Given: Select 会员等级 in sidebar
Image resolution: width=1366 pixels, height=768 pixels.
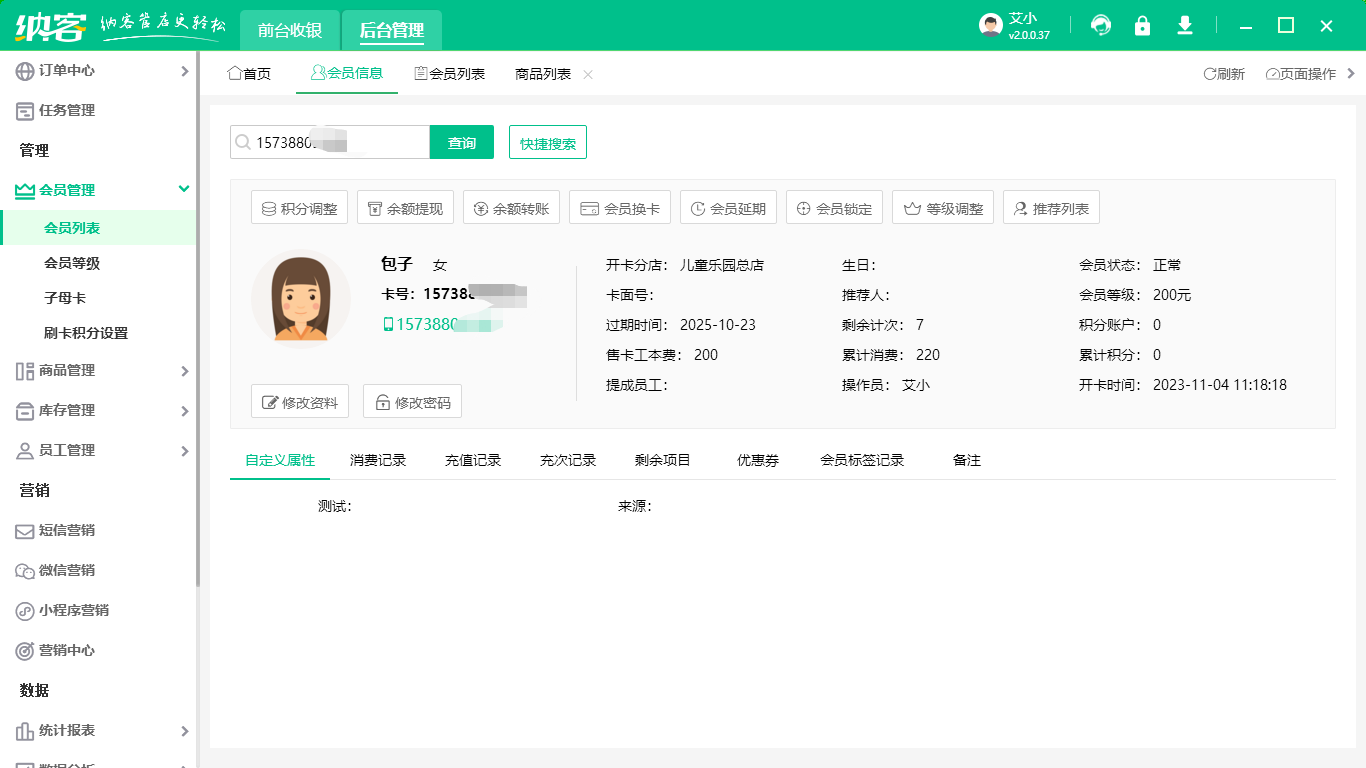Looking at the screenshot, I should click(x=72, y=263).
